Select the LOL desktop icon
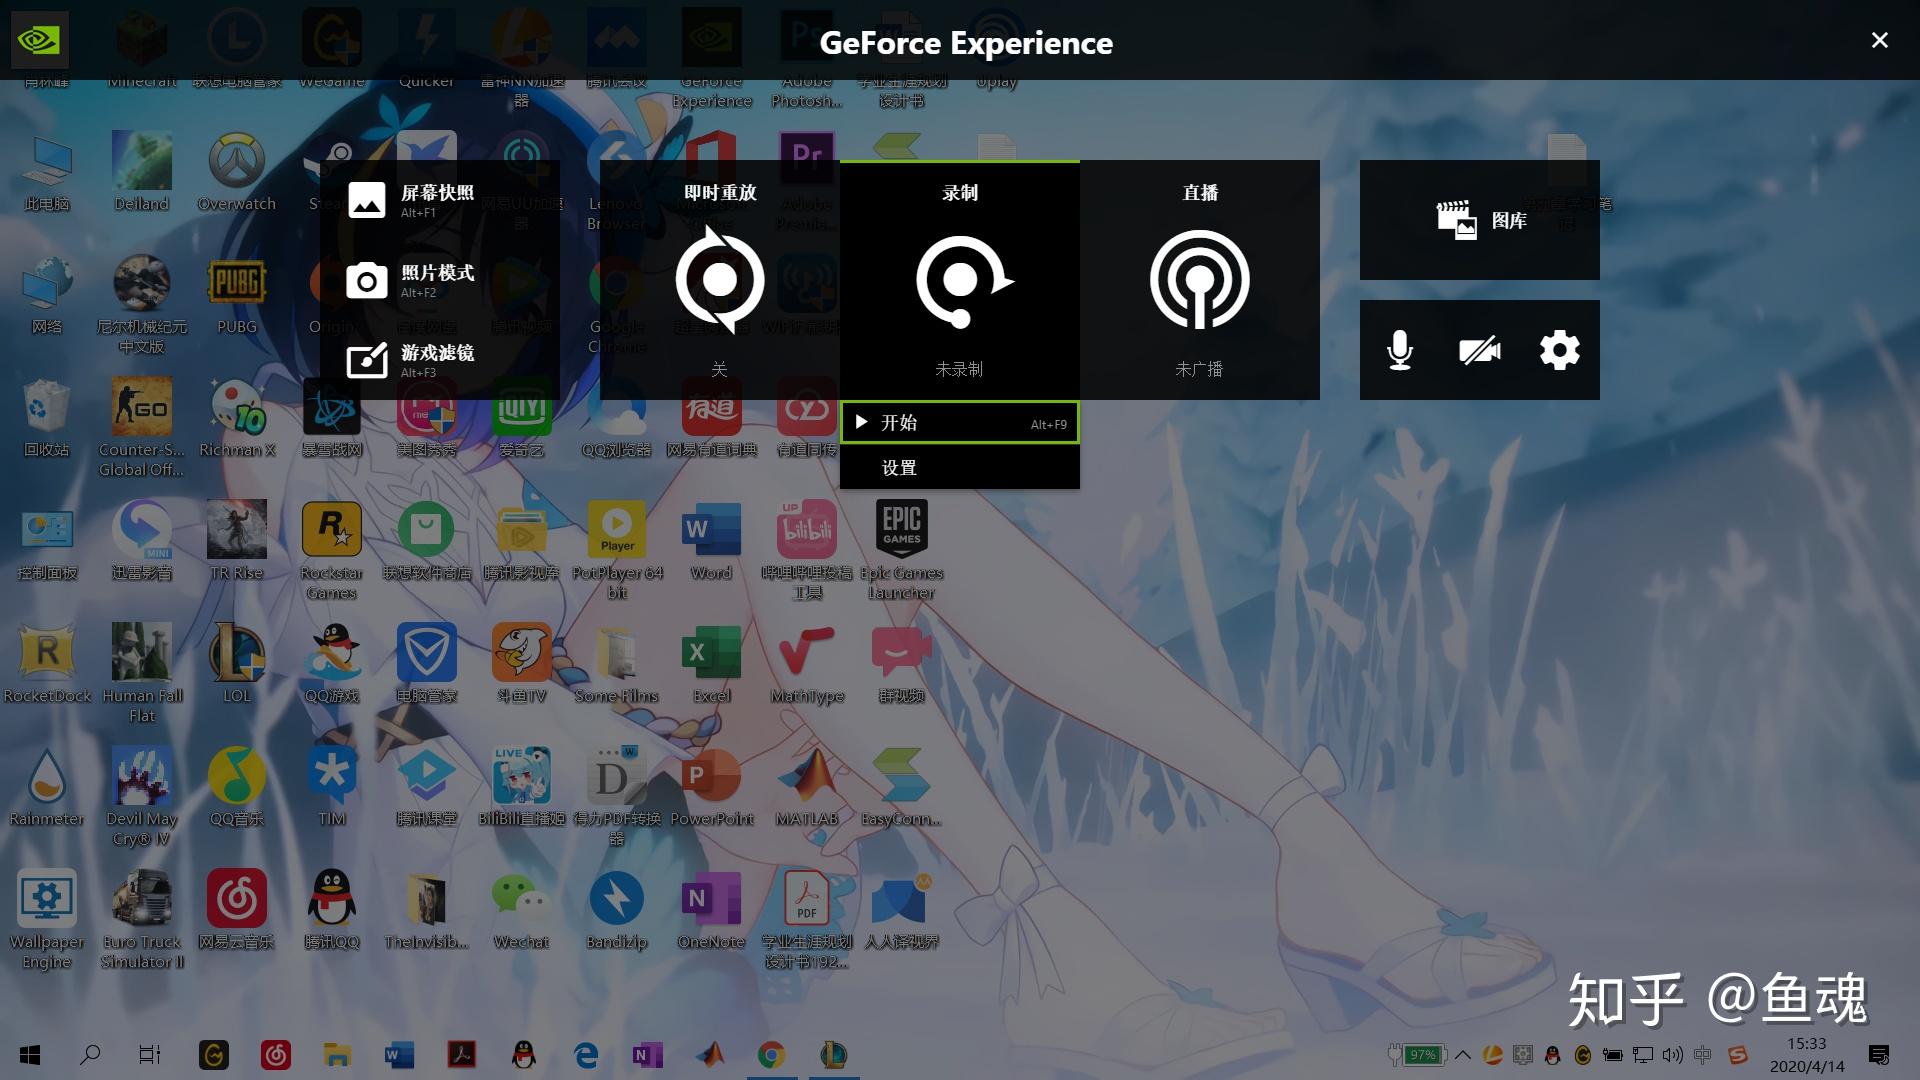1920x1080 pixels. [x=237, y=664]
